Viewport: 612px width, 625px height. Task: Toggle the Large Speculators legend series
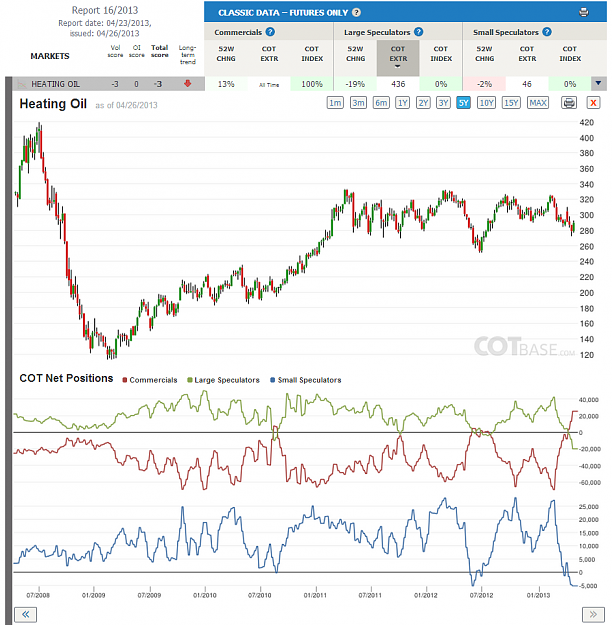click(223, 380)
